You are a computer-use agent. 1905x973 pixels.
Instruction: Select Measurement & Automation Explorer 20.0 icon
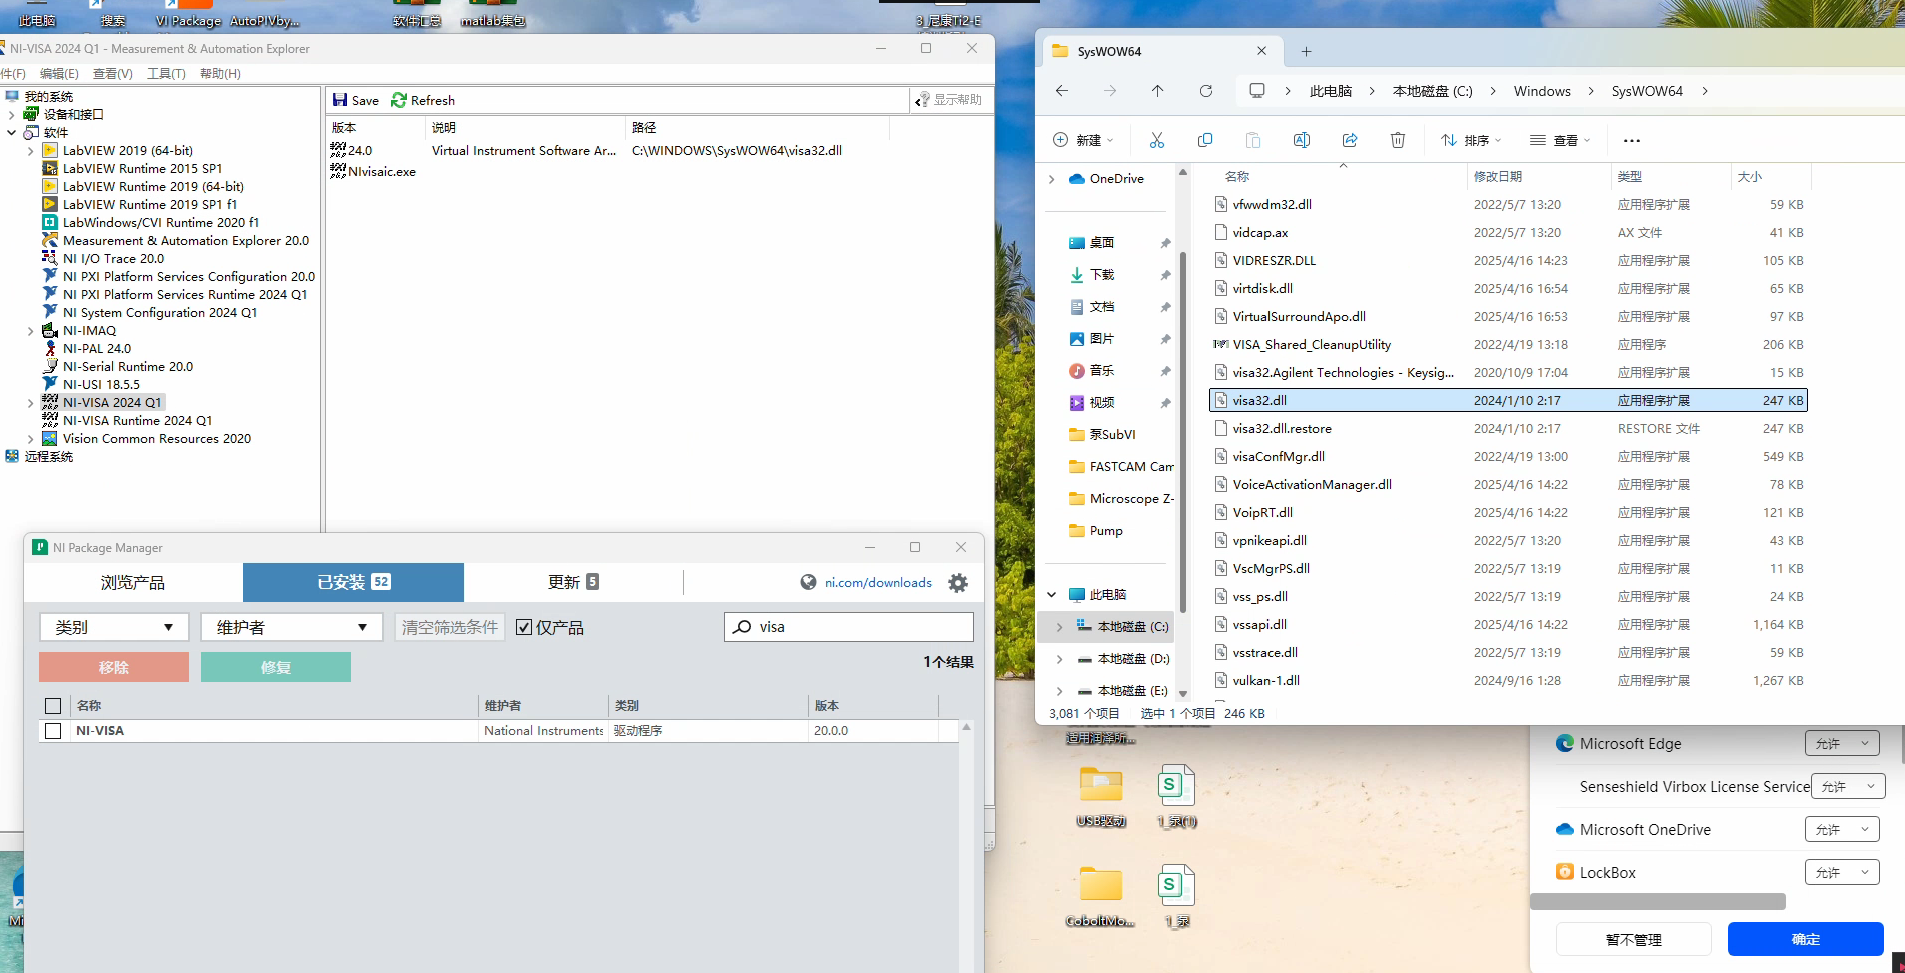tap(50, 240)
